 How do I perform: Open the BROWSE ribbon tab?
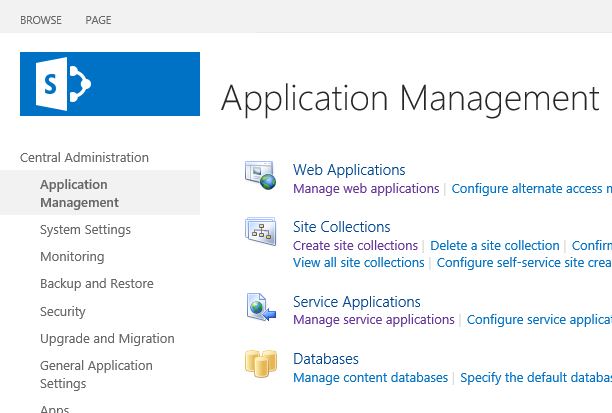point(40,20)
